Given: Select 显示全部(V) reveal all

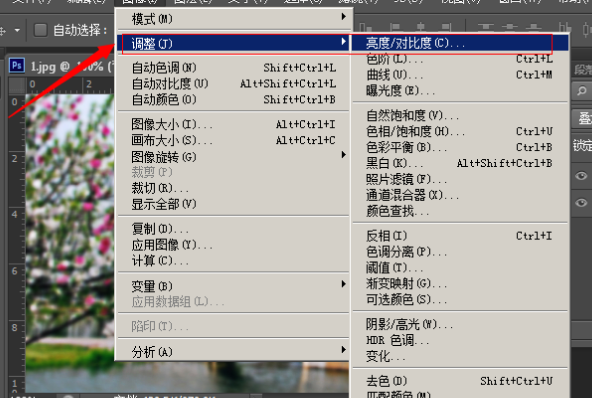Looking at the screenshot, I should click(234, 204).
